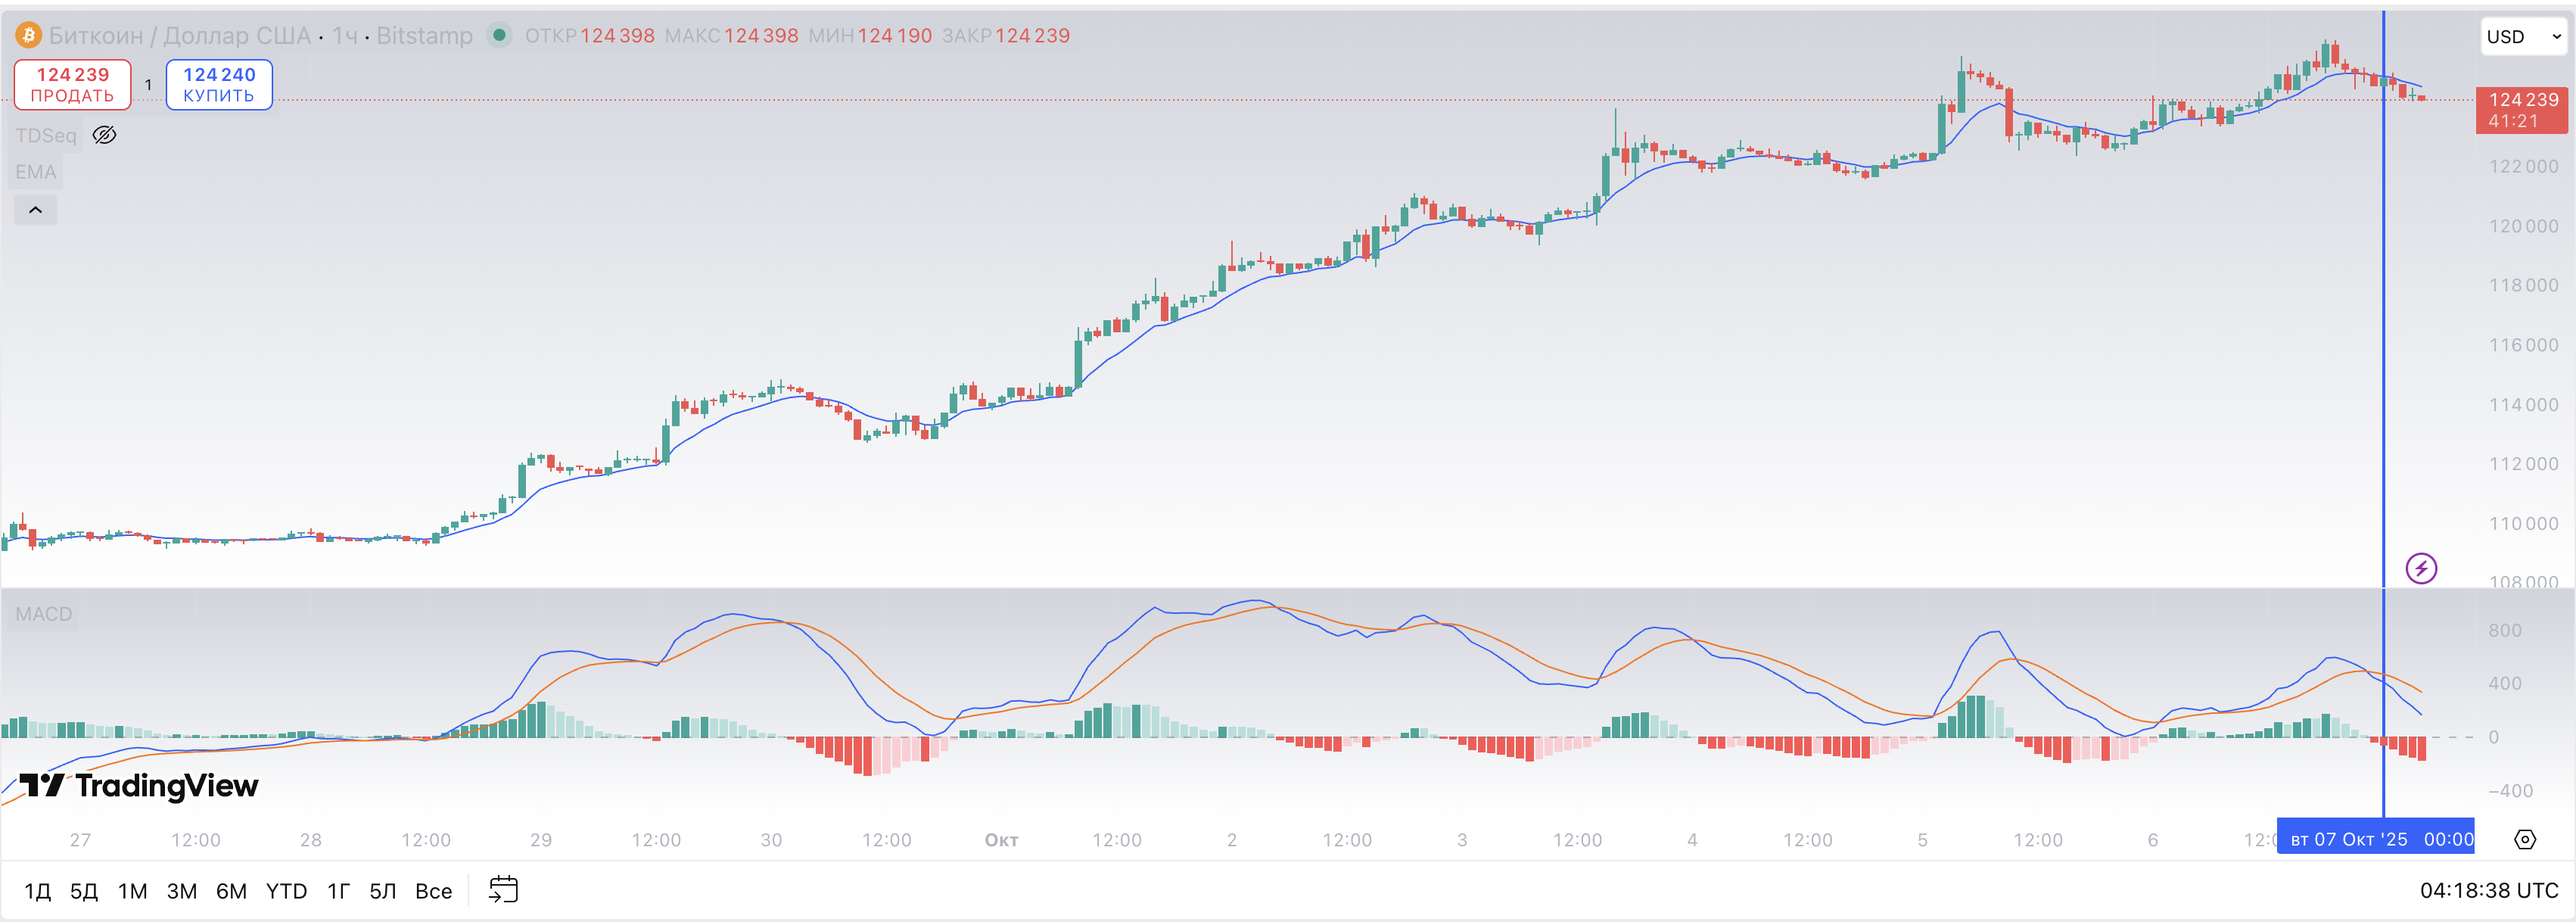Viewport: 2576px width, 922px height.
Task: Click the UTC clock time display
Action: (2488, 890)
